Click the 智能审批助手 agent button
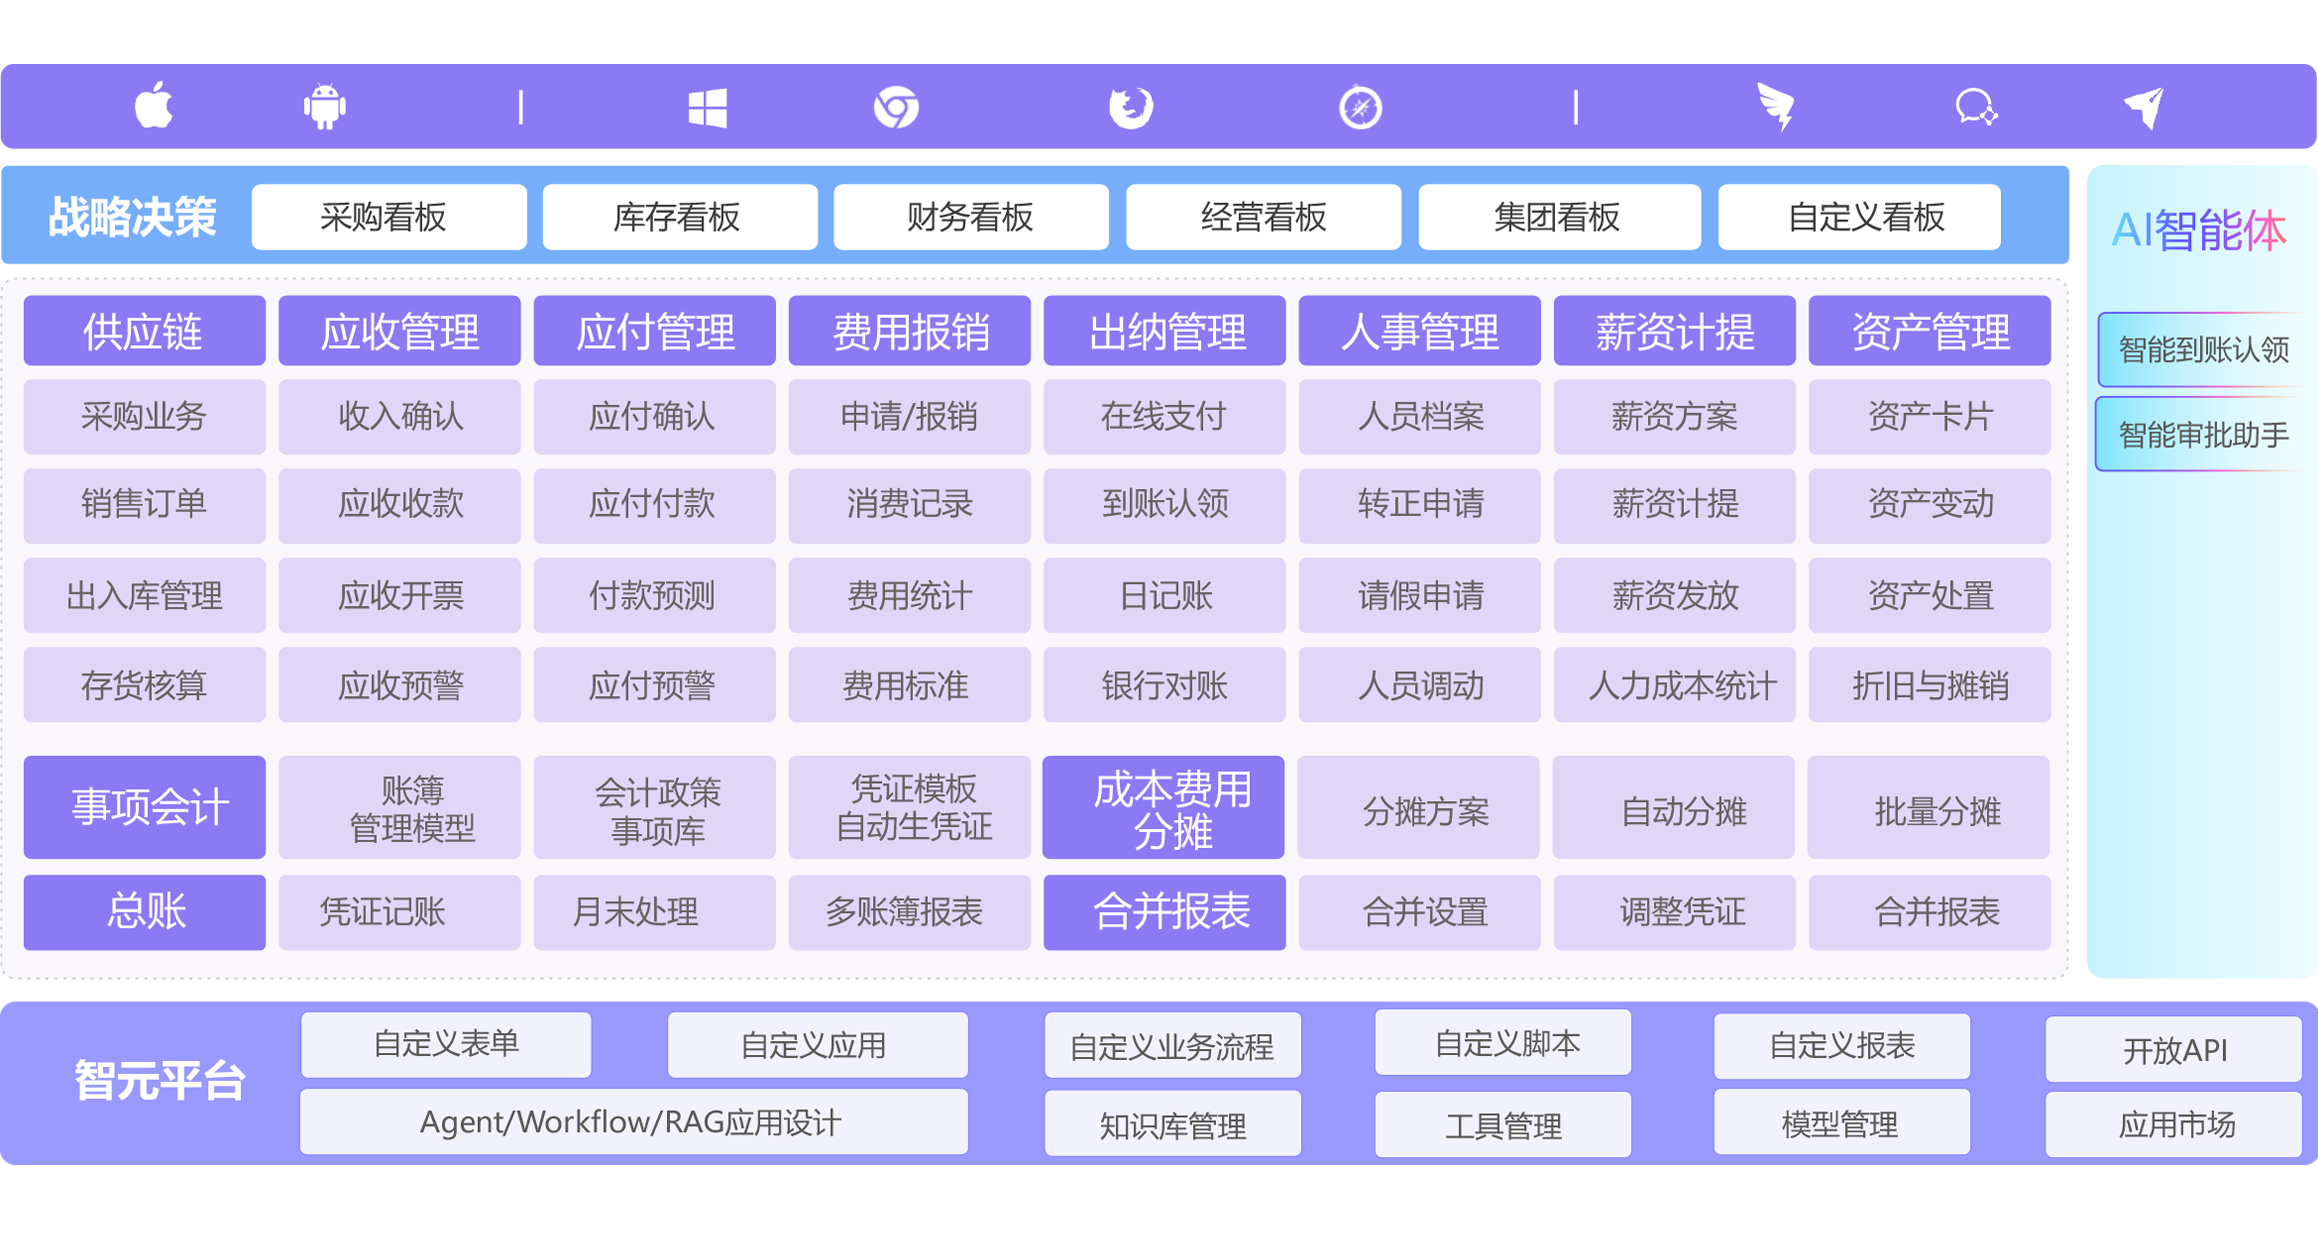2318x1239 pixels. pyautogui.click(x=2202, y=435)
